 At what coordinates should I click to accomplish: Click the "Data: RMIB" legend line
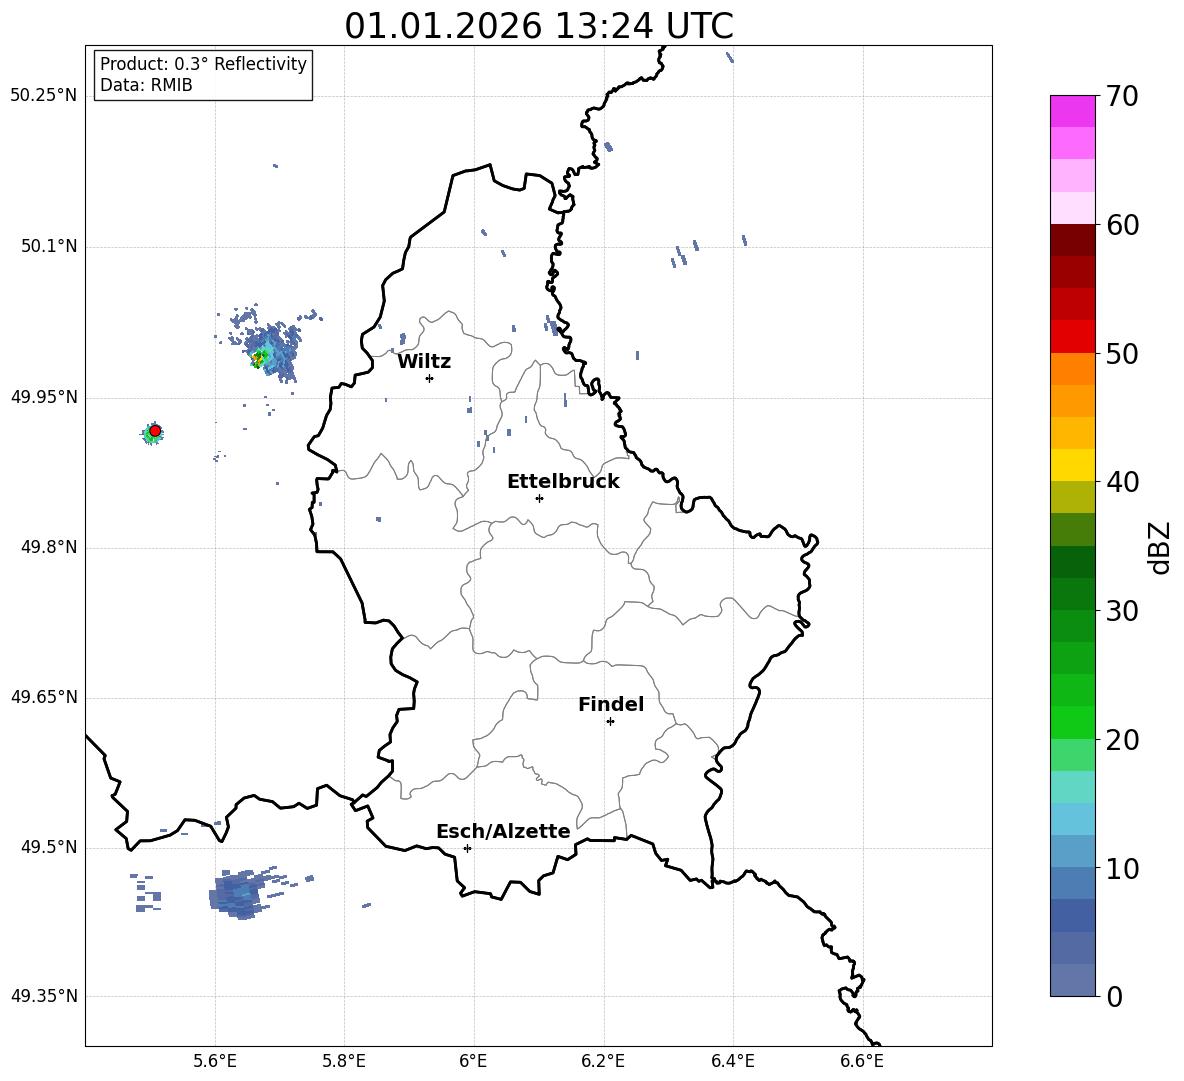(x=146, y=85)
